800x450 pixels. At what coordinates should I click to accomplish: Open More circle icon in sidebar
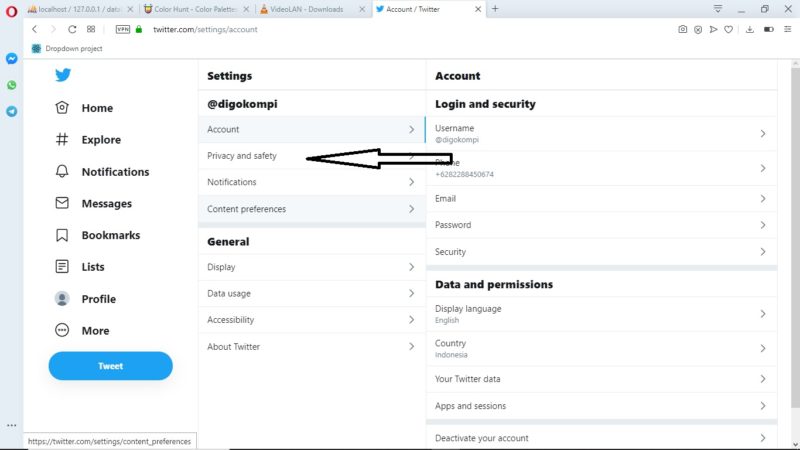pos(62,330)
